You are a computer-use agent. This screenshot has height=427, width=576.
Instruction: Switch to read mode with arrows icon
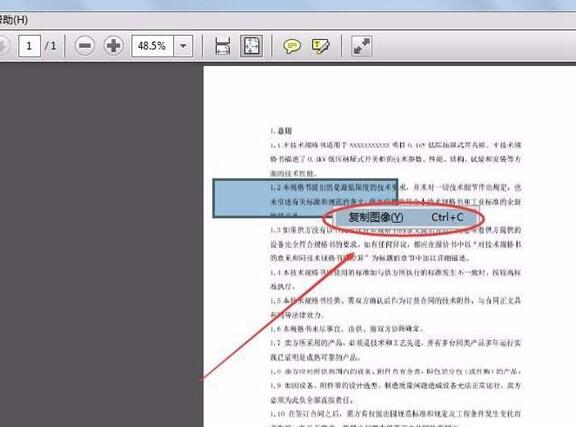(362, 46)
